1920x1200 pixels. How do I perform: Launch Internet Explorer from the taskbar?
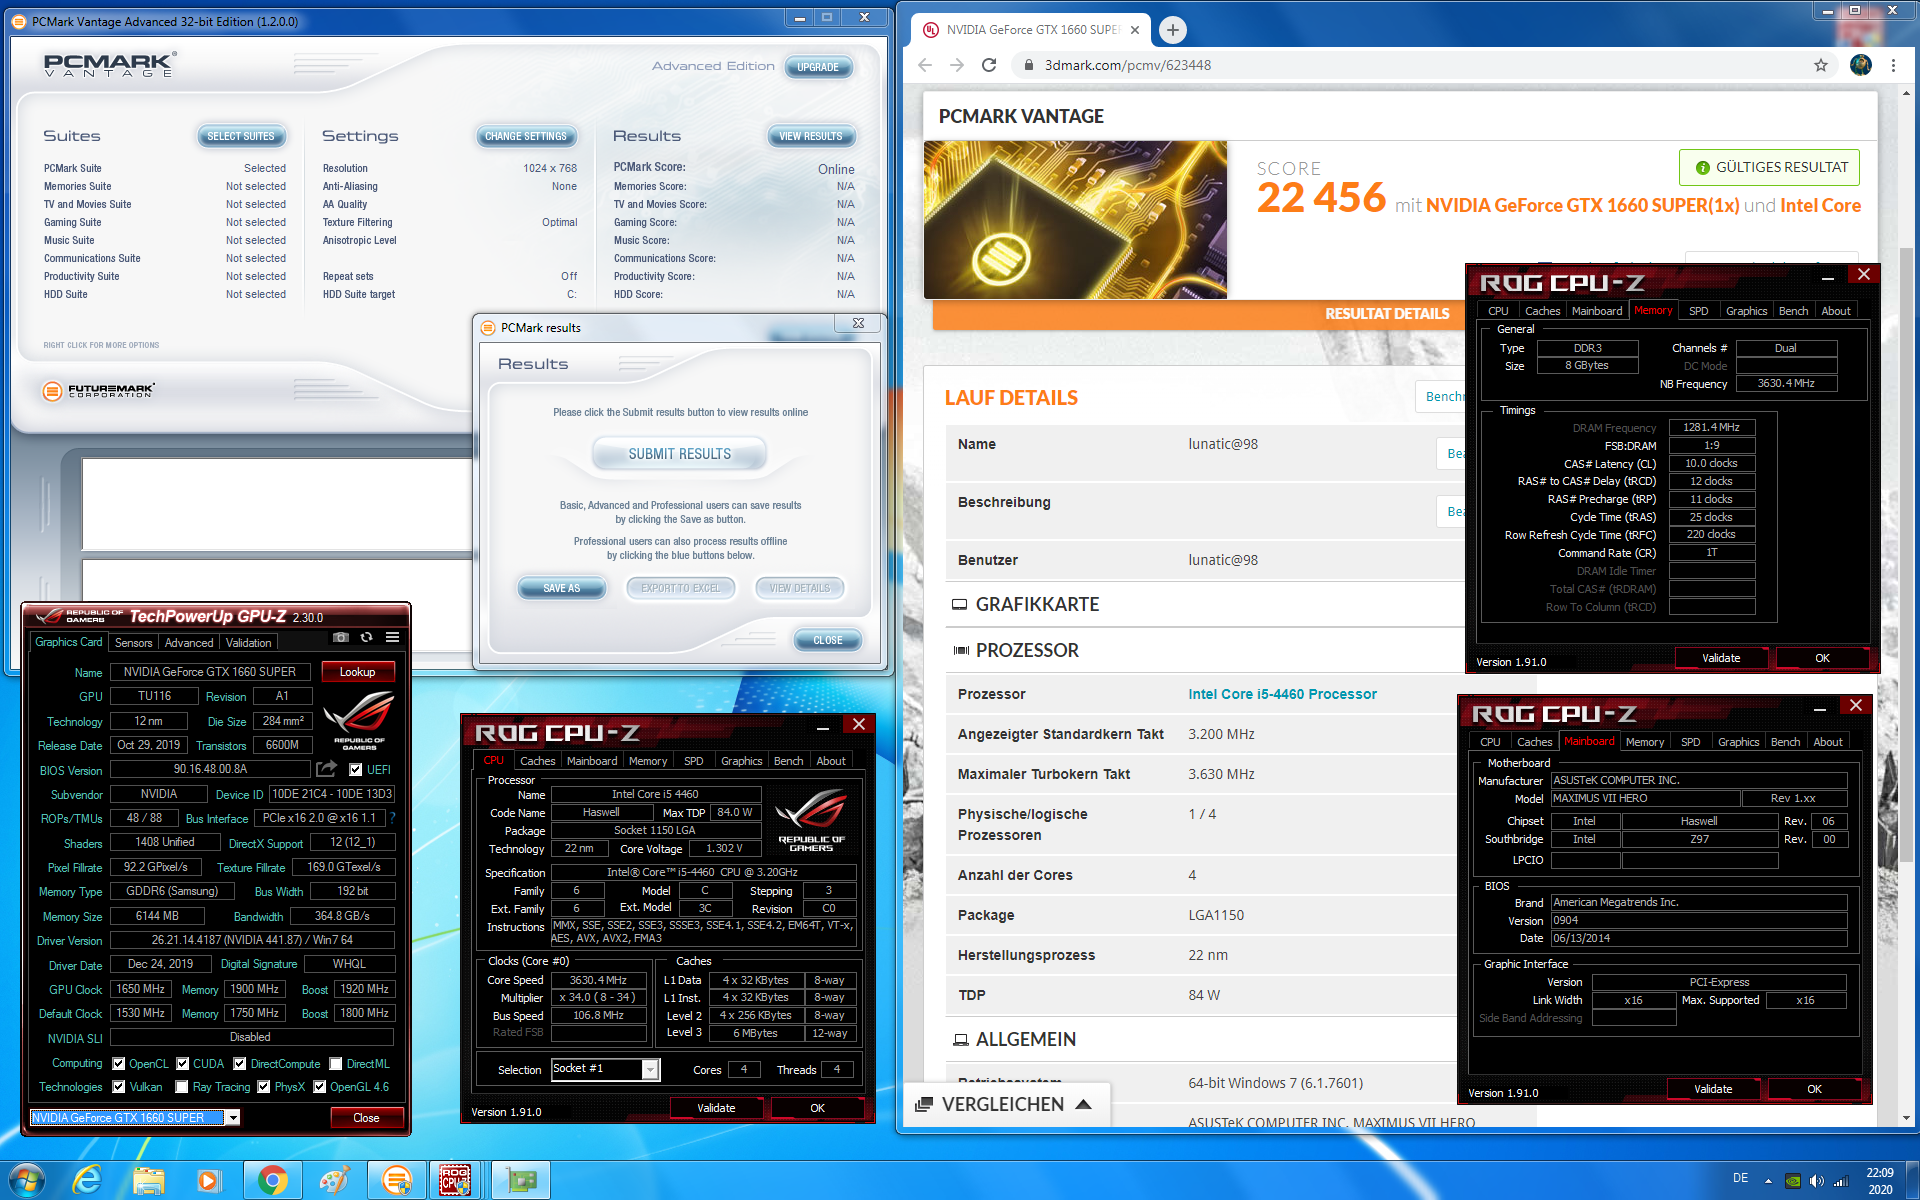point(88,1180)
